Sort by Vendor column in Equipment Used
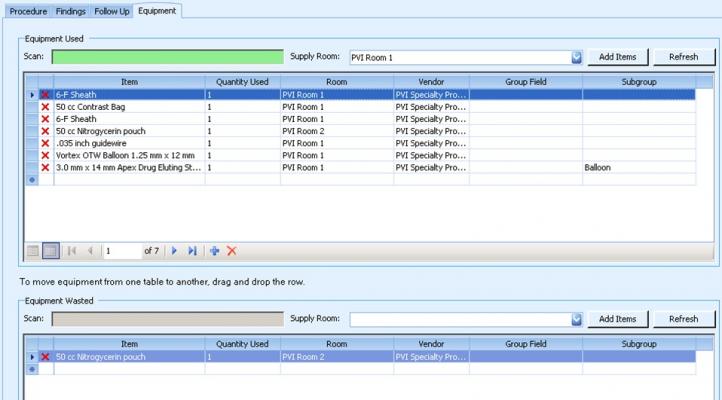The height and width of the screenshot is (400, 722). click(x=431, y=81)
